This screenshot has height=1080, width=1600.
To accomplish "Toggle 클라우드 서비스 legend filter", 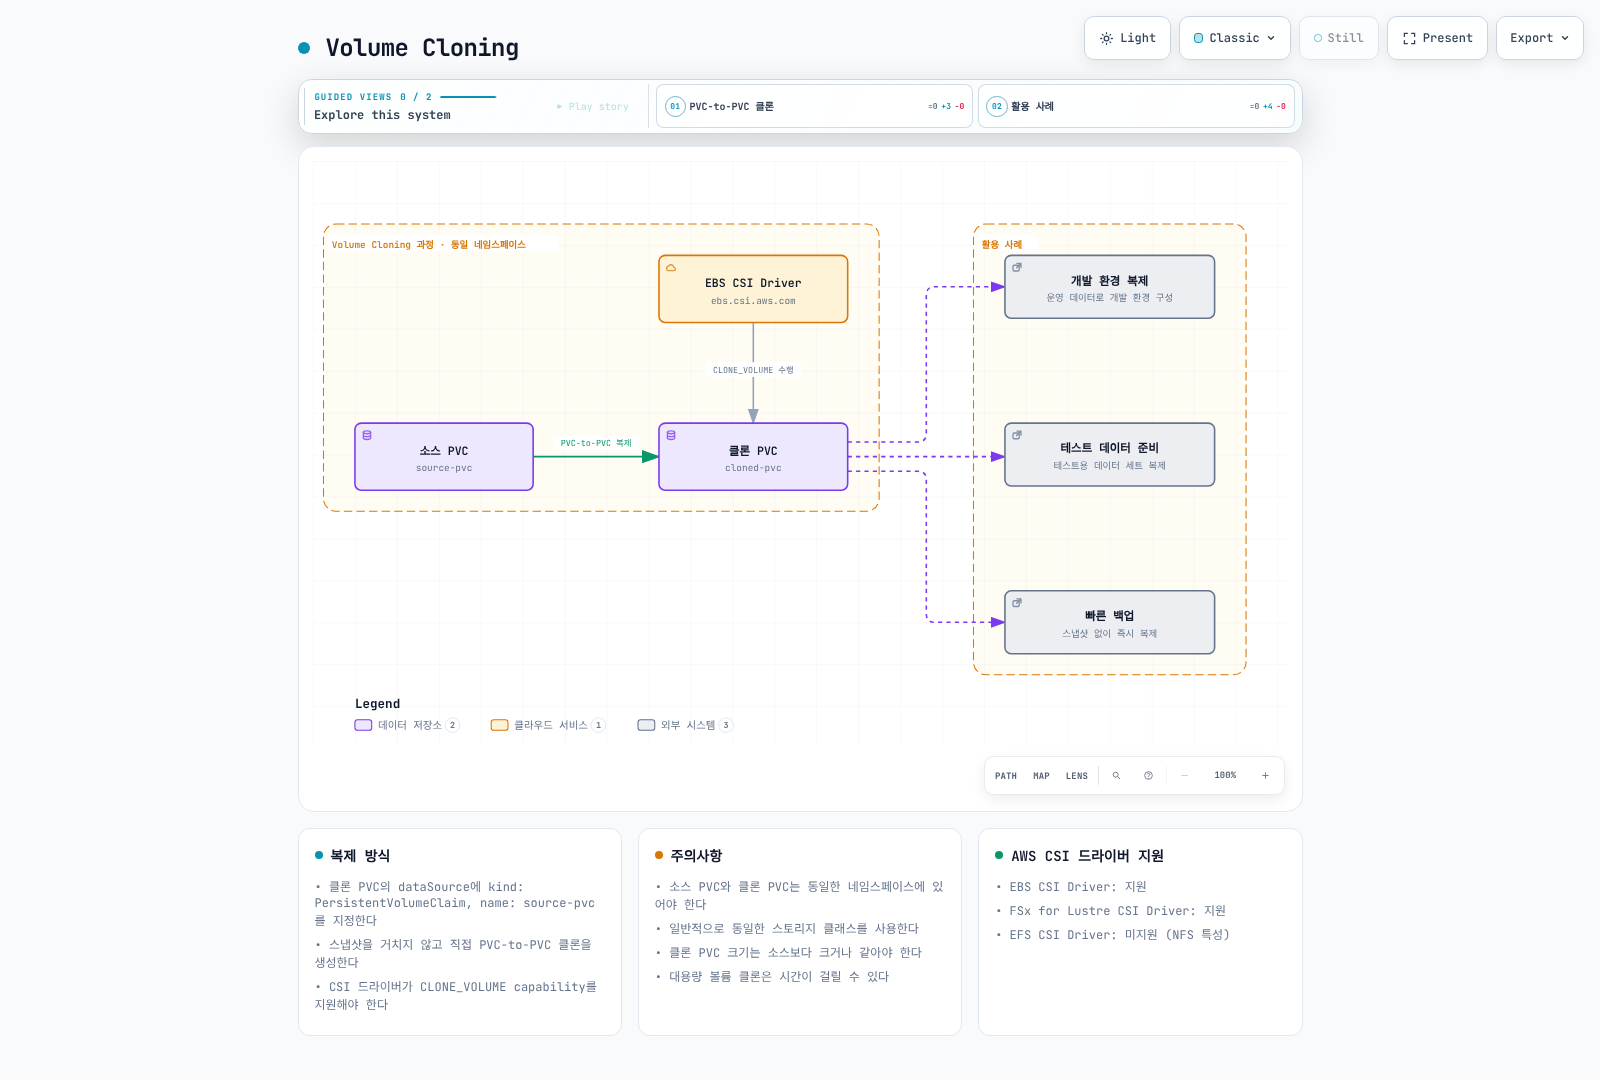I will point(547,725).
